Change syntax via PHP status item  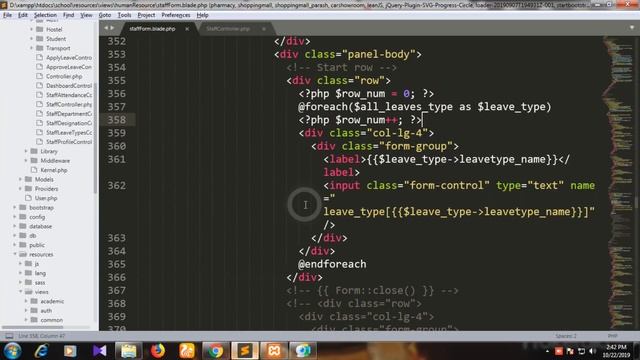[612, 336]
